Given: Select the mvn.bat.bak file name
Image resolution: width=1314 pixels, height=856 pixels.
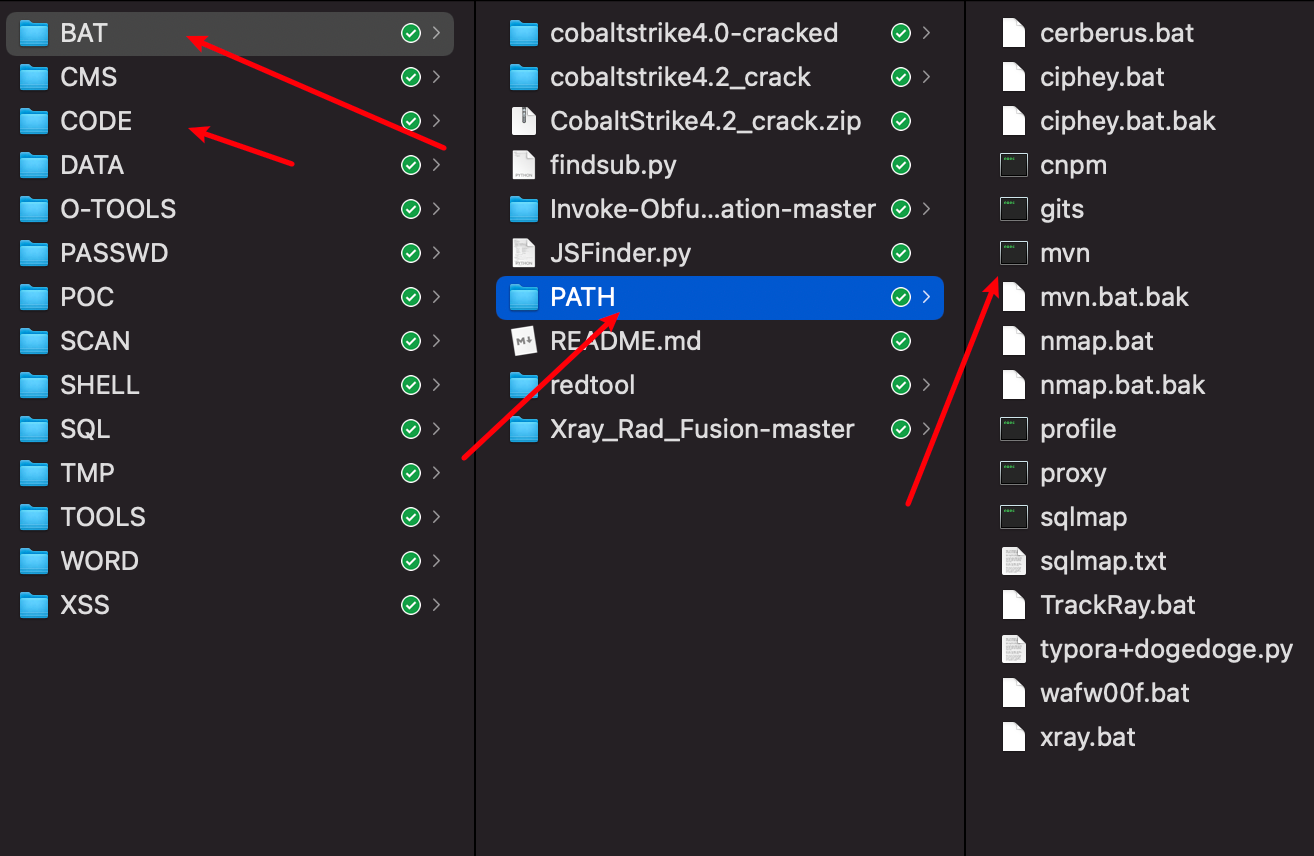Looking at the screenshot, I should click(1114, 298).
